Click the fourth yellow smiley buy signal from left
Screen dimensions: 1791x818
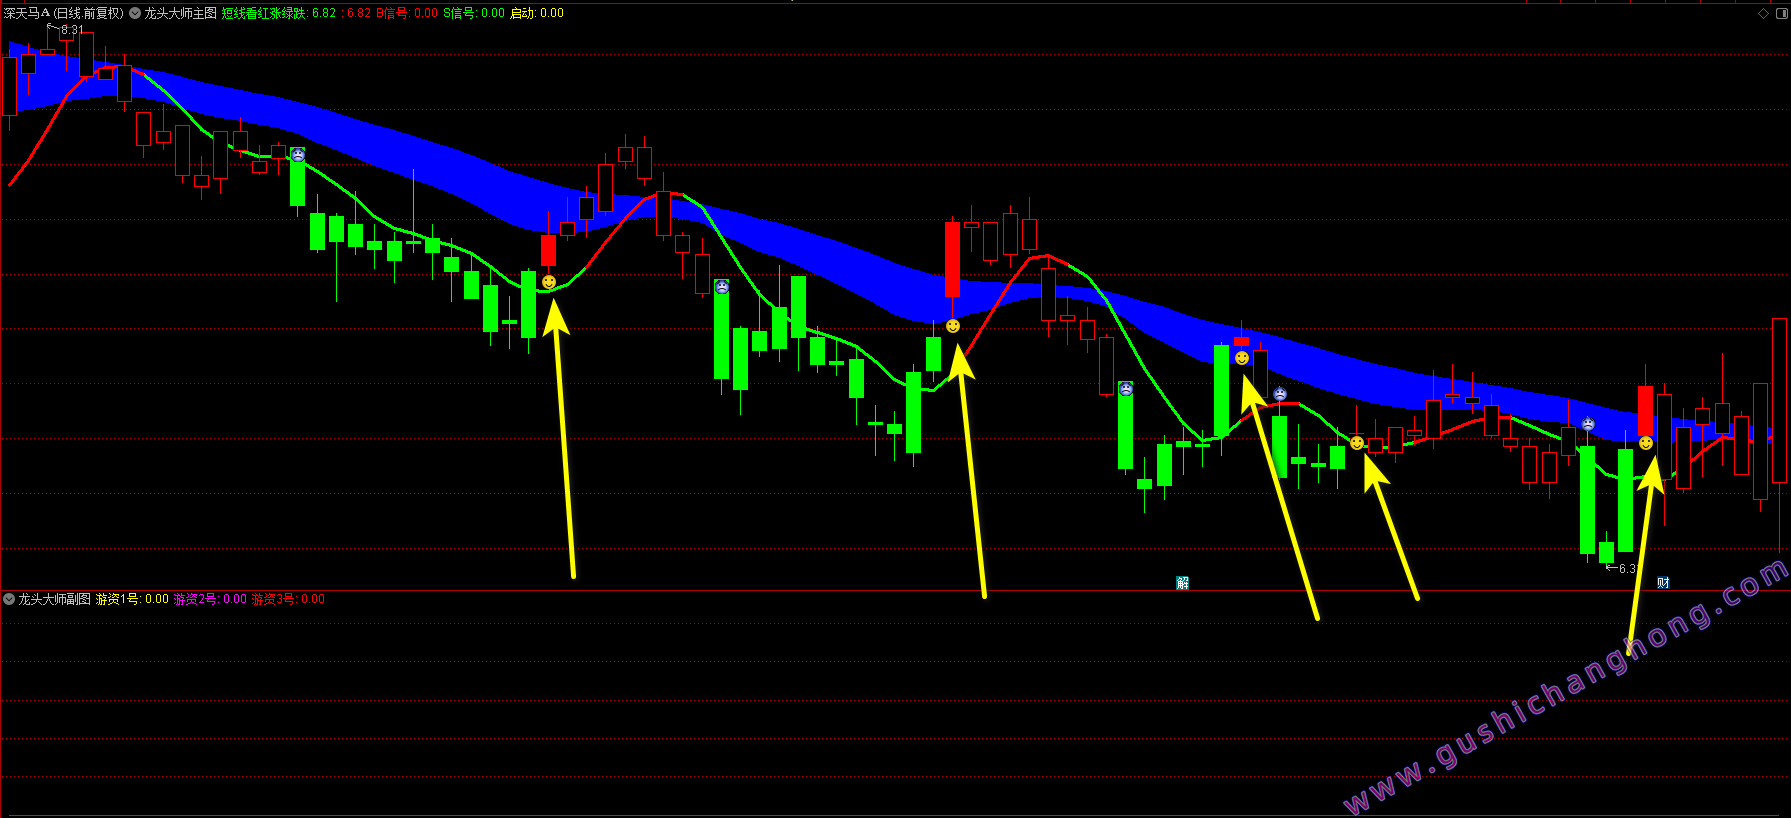point(1357,442)
